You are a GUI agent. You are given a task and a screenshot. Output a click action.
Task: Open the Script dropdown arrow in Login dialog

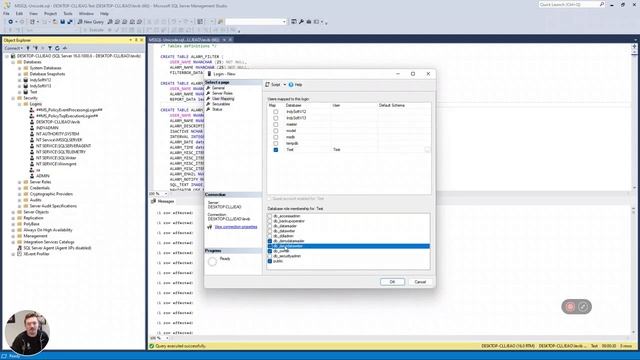[284, 84]
